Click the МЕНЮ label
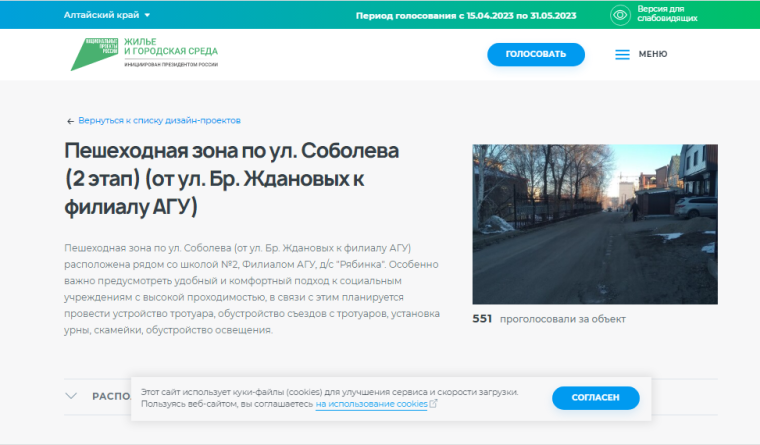 [x=652, y=54]
